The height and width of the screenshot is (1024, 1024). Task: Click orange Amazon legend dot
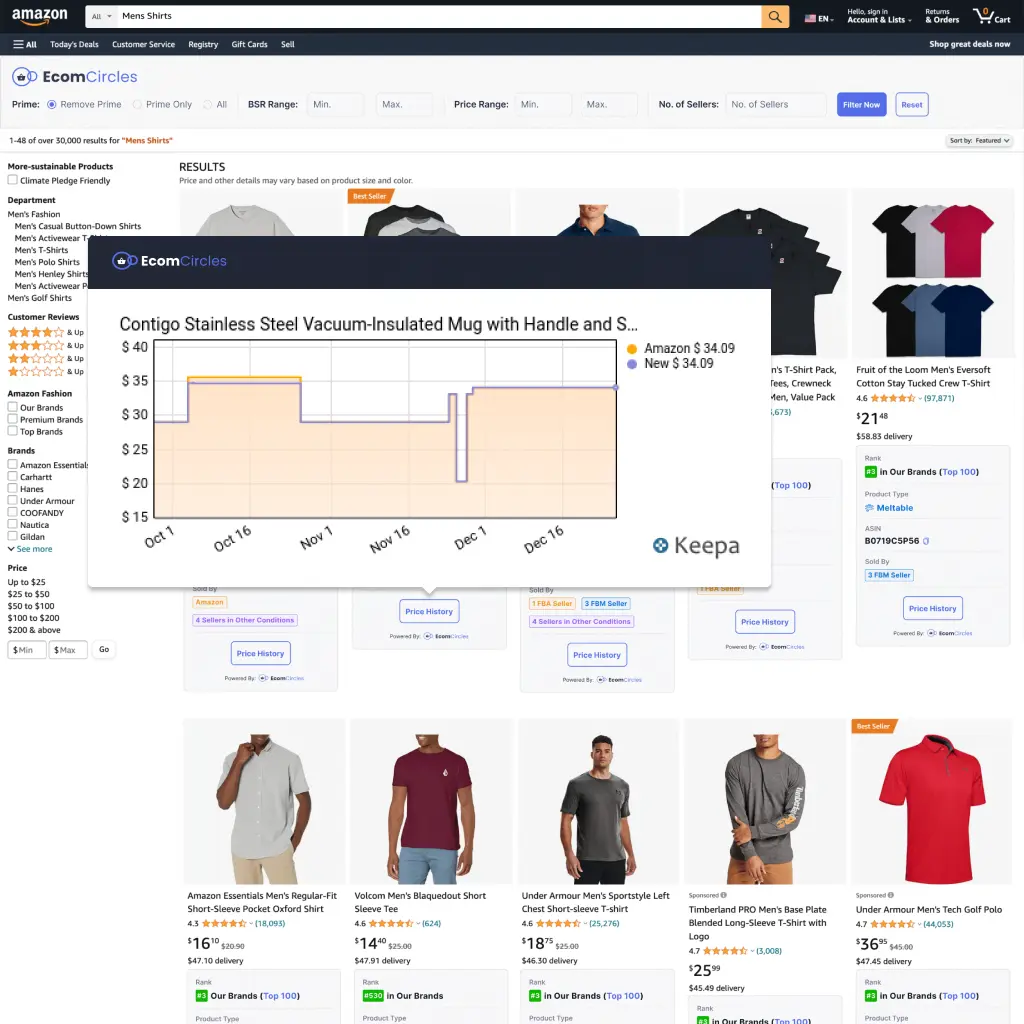pyautogui.click(x=632, y=349)
